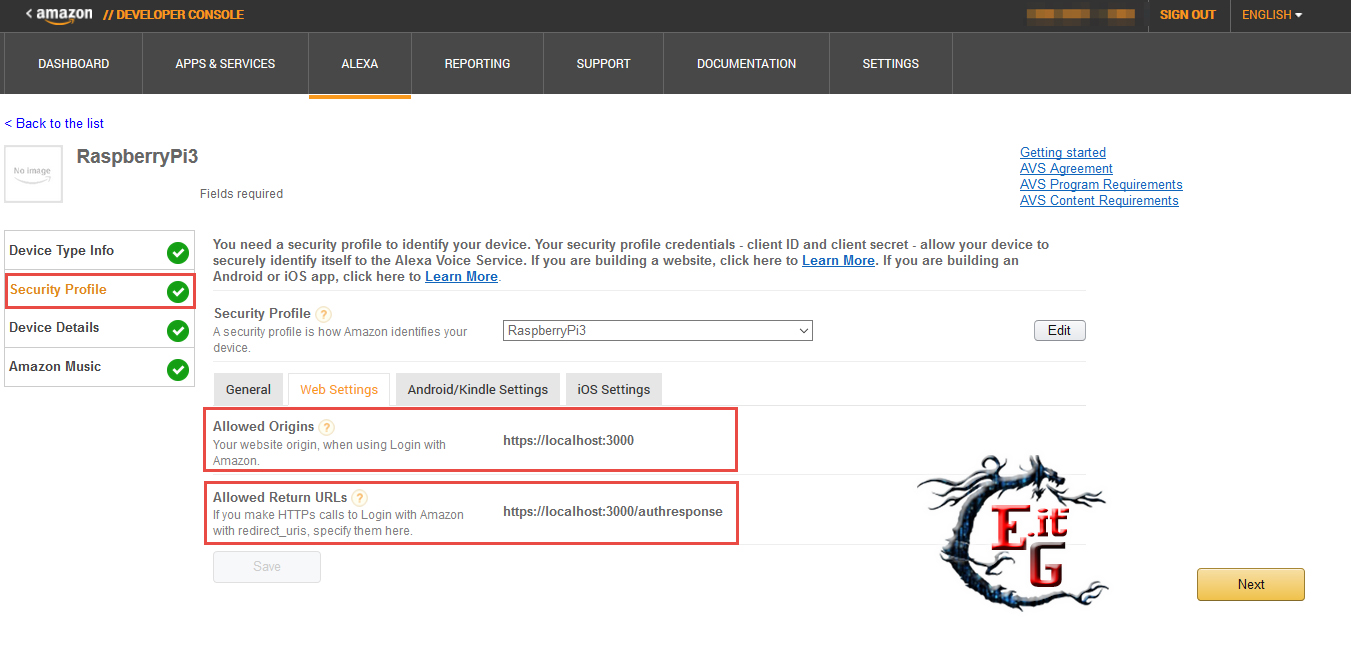Open Amazon Music in the sidebar

pos(99,367)
